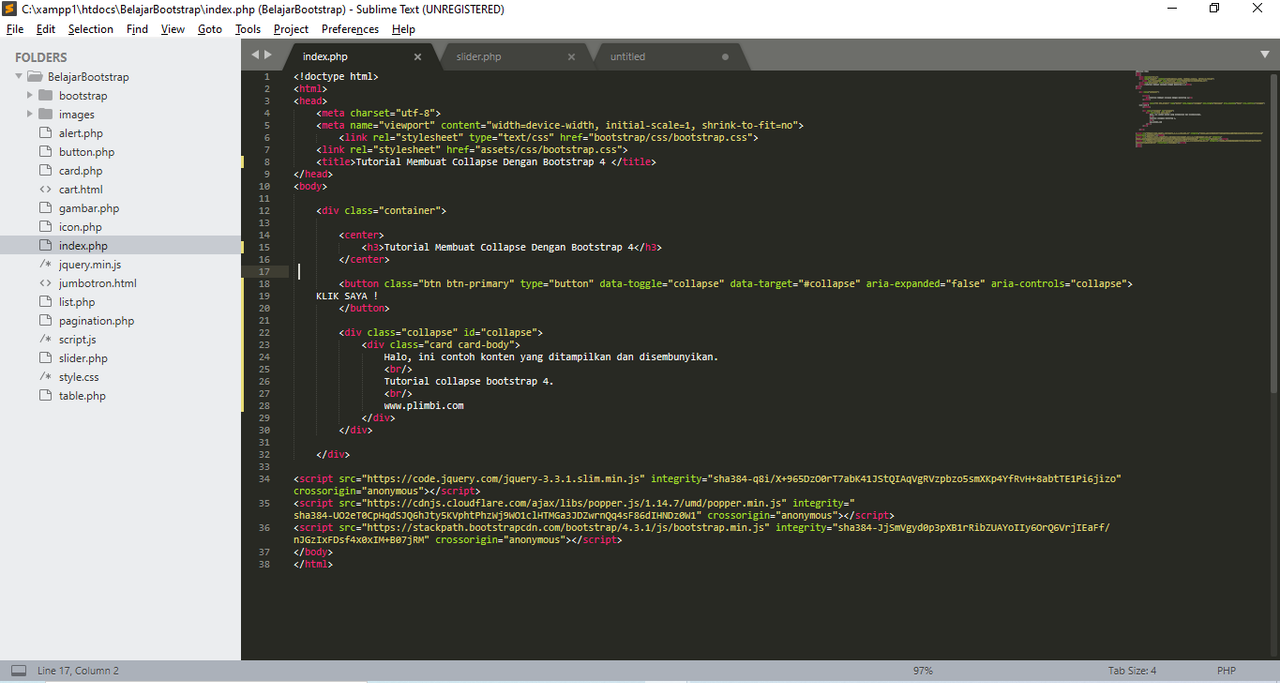Click the file icon beside gambar.php
The width and height of the screenshot is (1280, 683).
45,208
